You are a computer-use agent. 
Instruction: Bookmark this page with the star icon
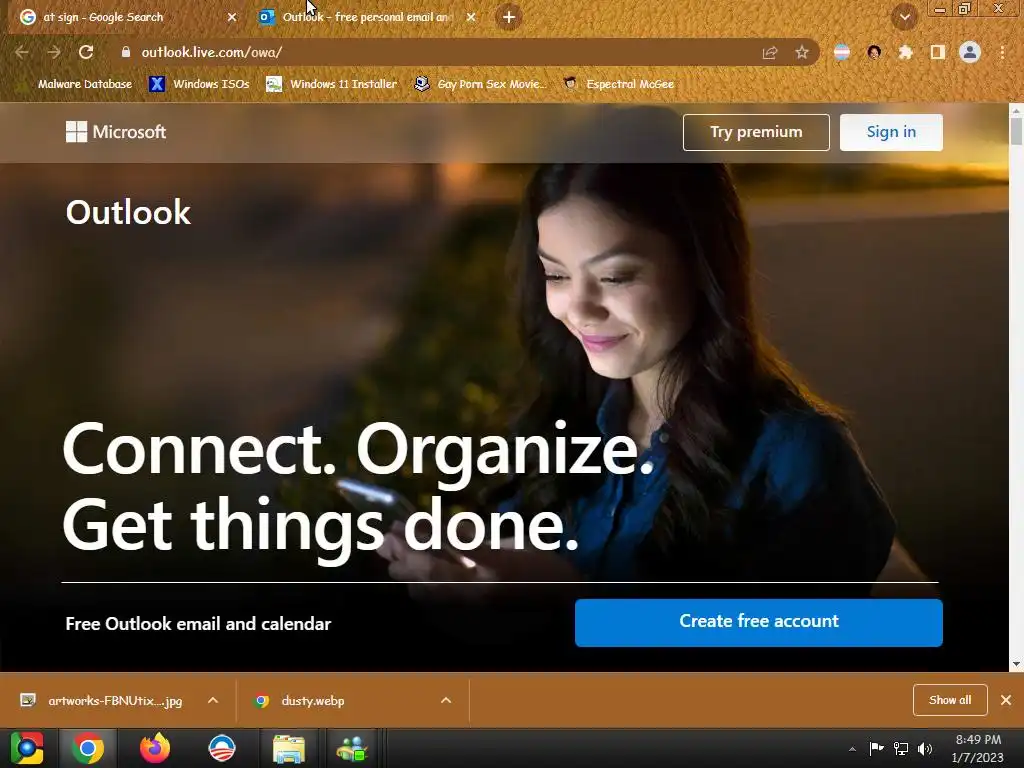click(x=802, y=52)
